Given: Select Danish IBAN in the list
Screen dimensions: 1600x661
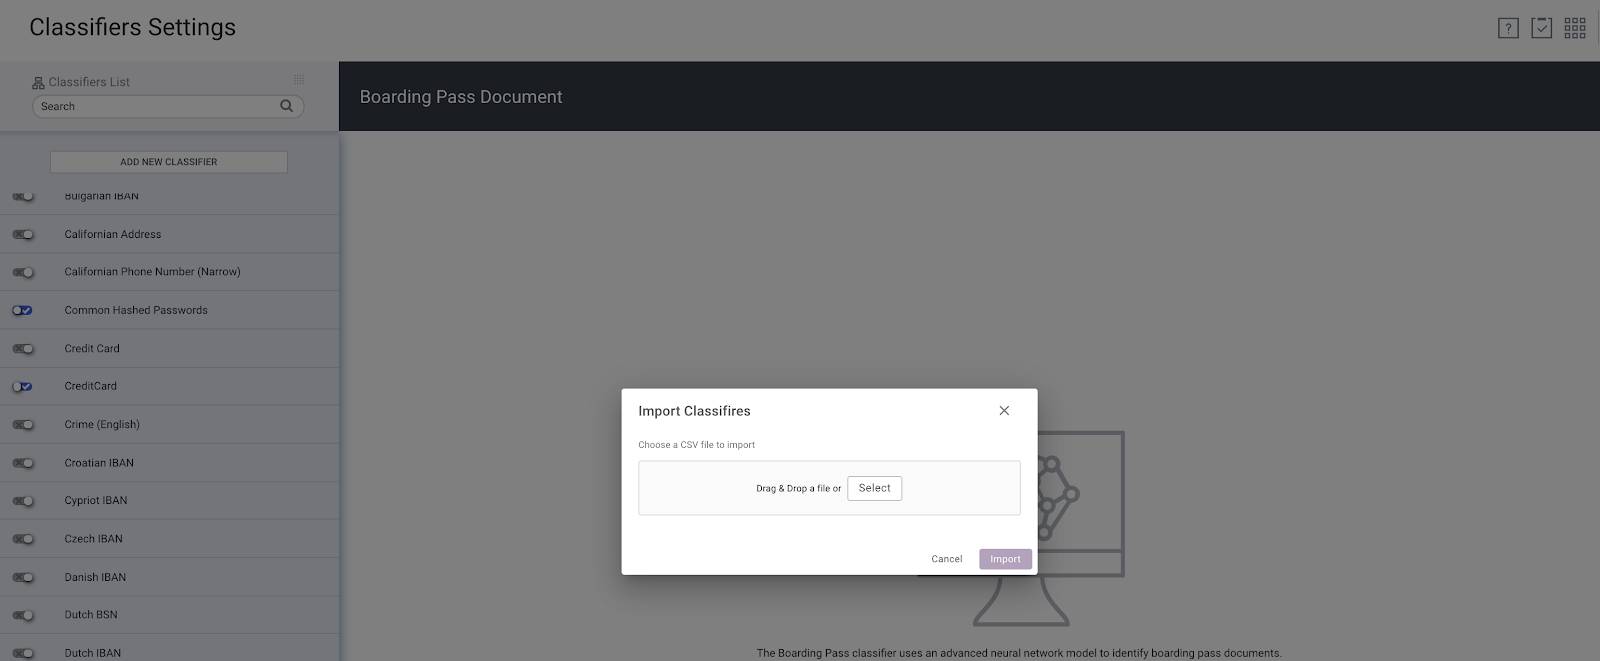Looking at the screenshot, I should coord(169,577).
